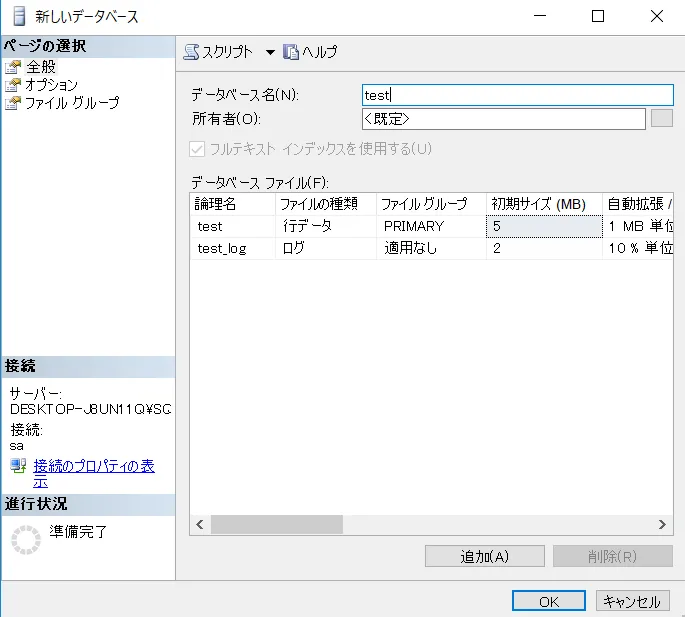Viewport: 685px width, 617px height.
Task: Select the オプション page icon
Action: [x=13, y=85]
